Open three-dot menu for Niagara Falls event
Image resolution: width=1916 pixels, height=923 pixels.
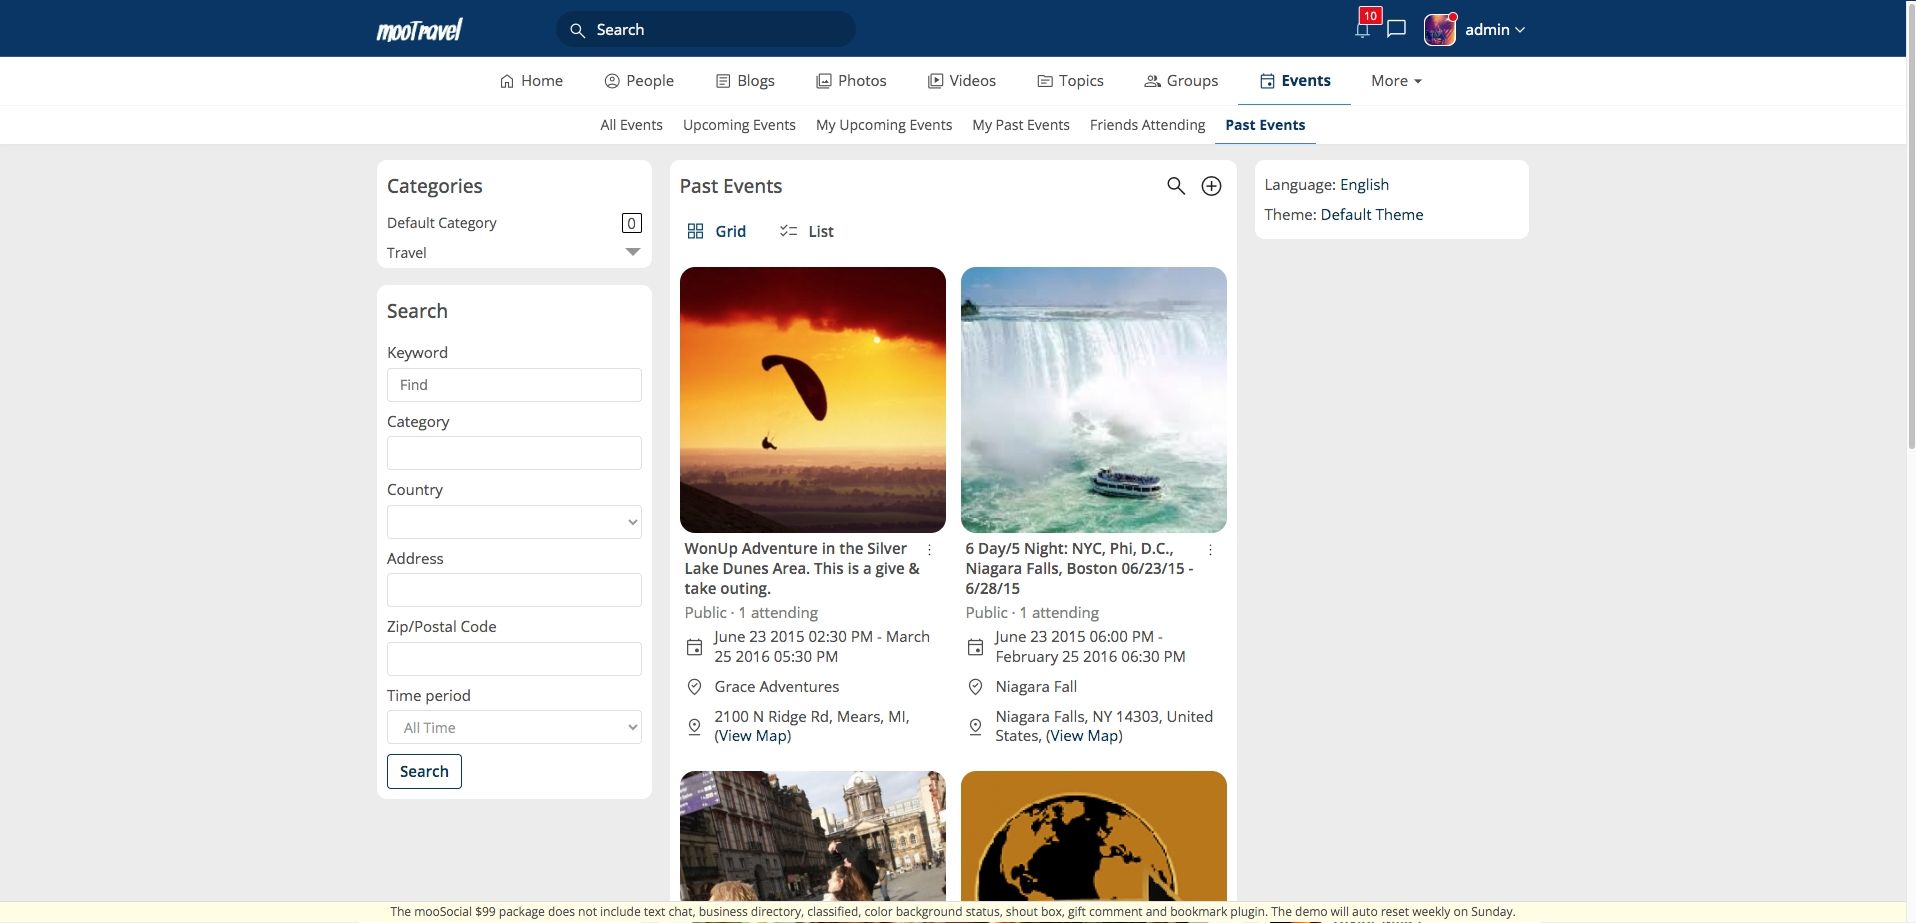coord(1210,550)
